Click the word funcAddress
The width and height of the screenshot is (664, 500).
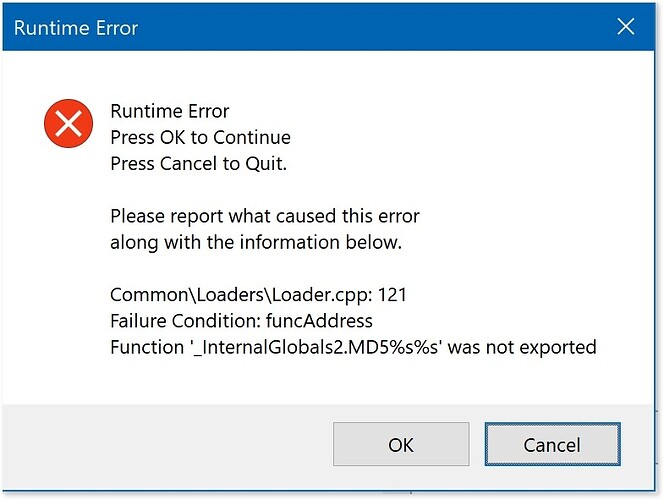tap(319, 321)
